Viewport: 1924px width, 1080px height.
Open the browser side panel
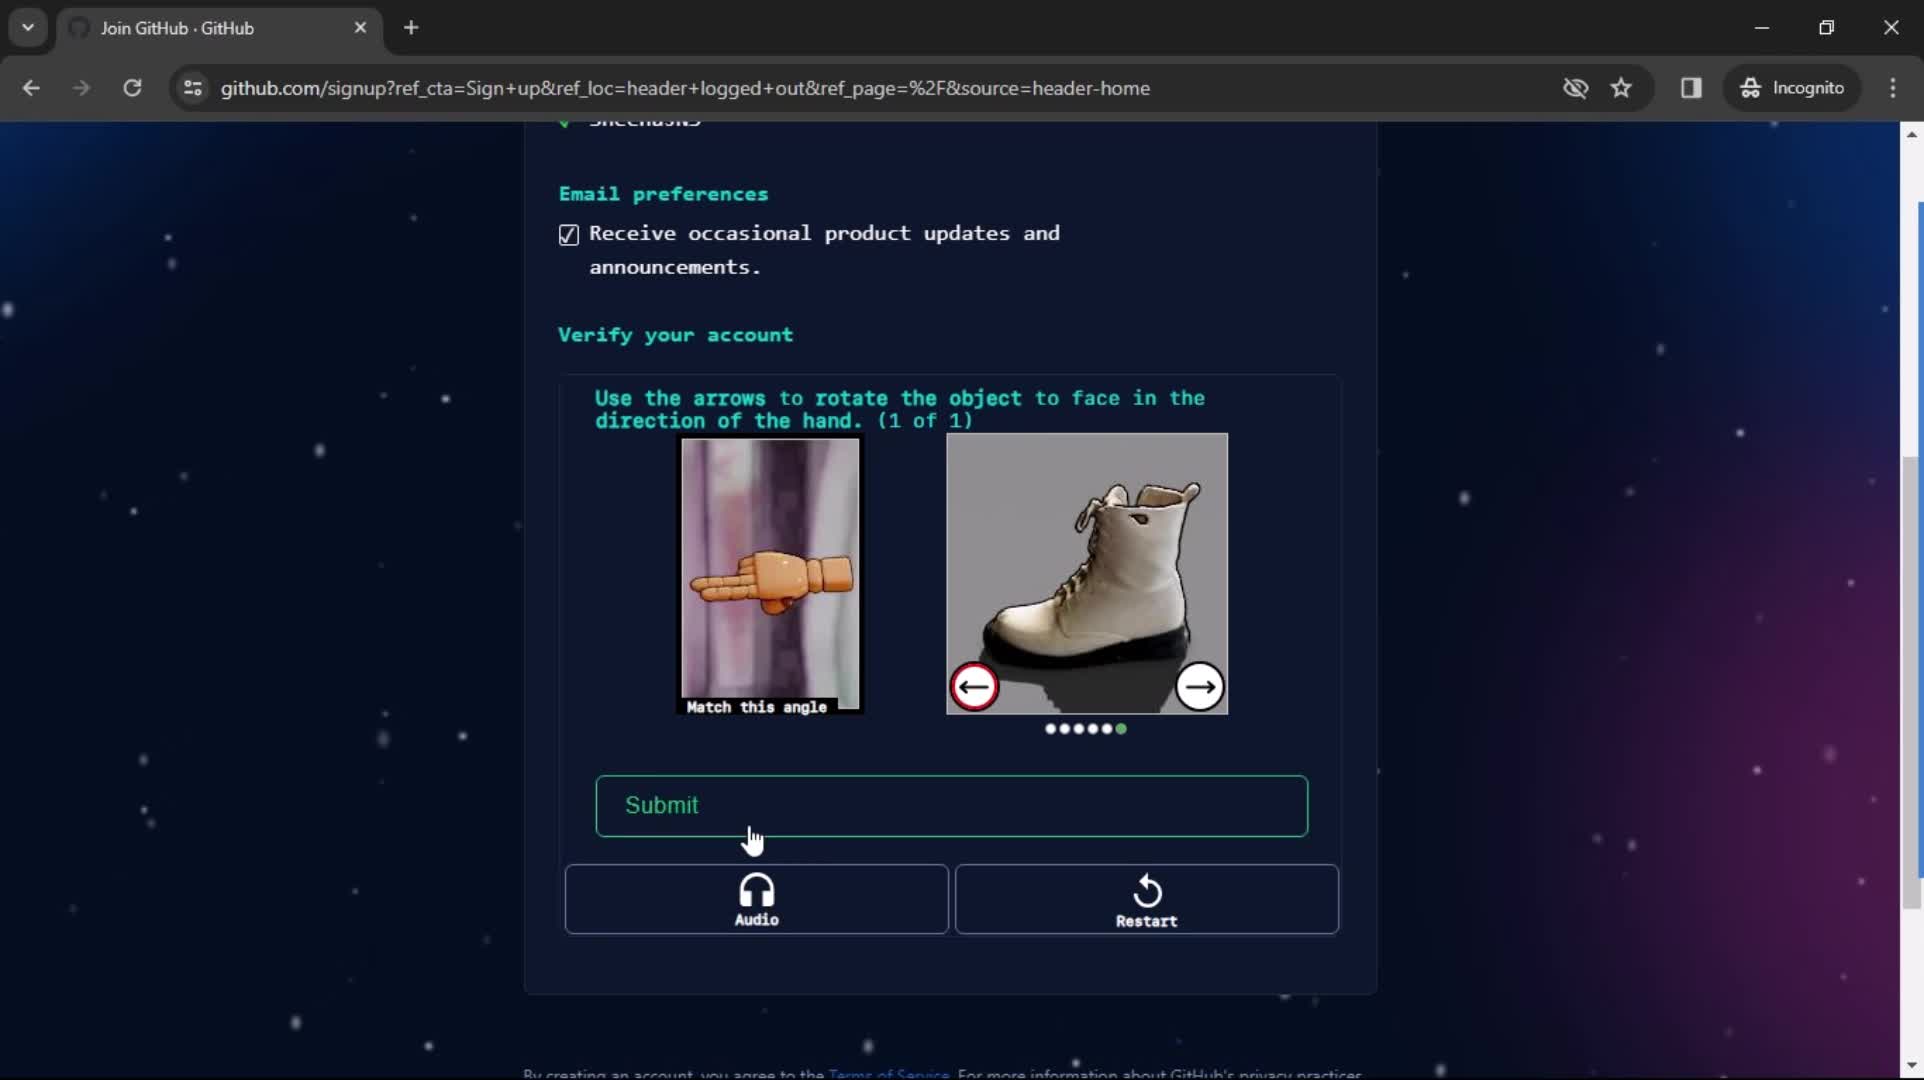(1691, 88)
